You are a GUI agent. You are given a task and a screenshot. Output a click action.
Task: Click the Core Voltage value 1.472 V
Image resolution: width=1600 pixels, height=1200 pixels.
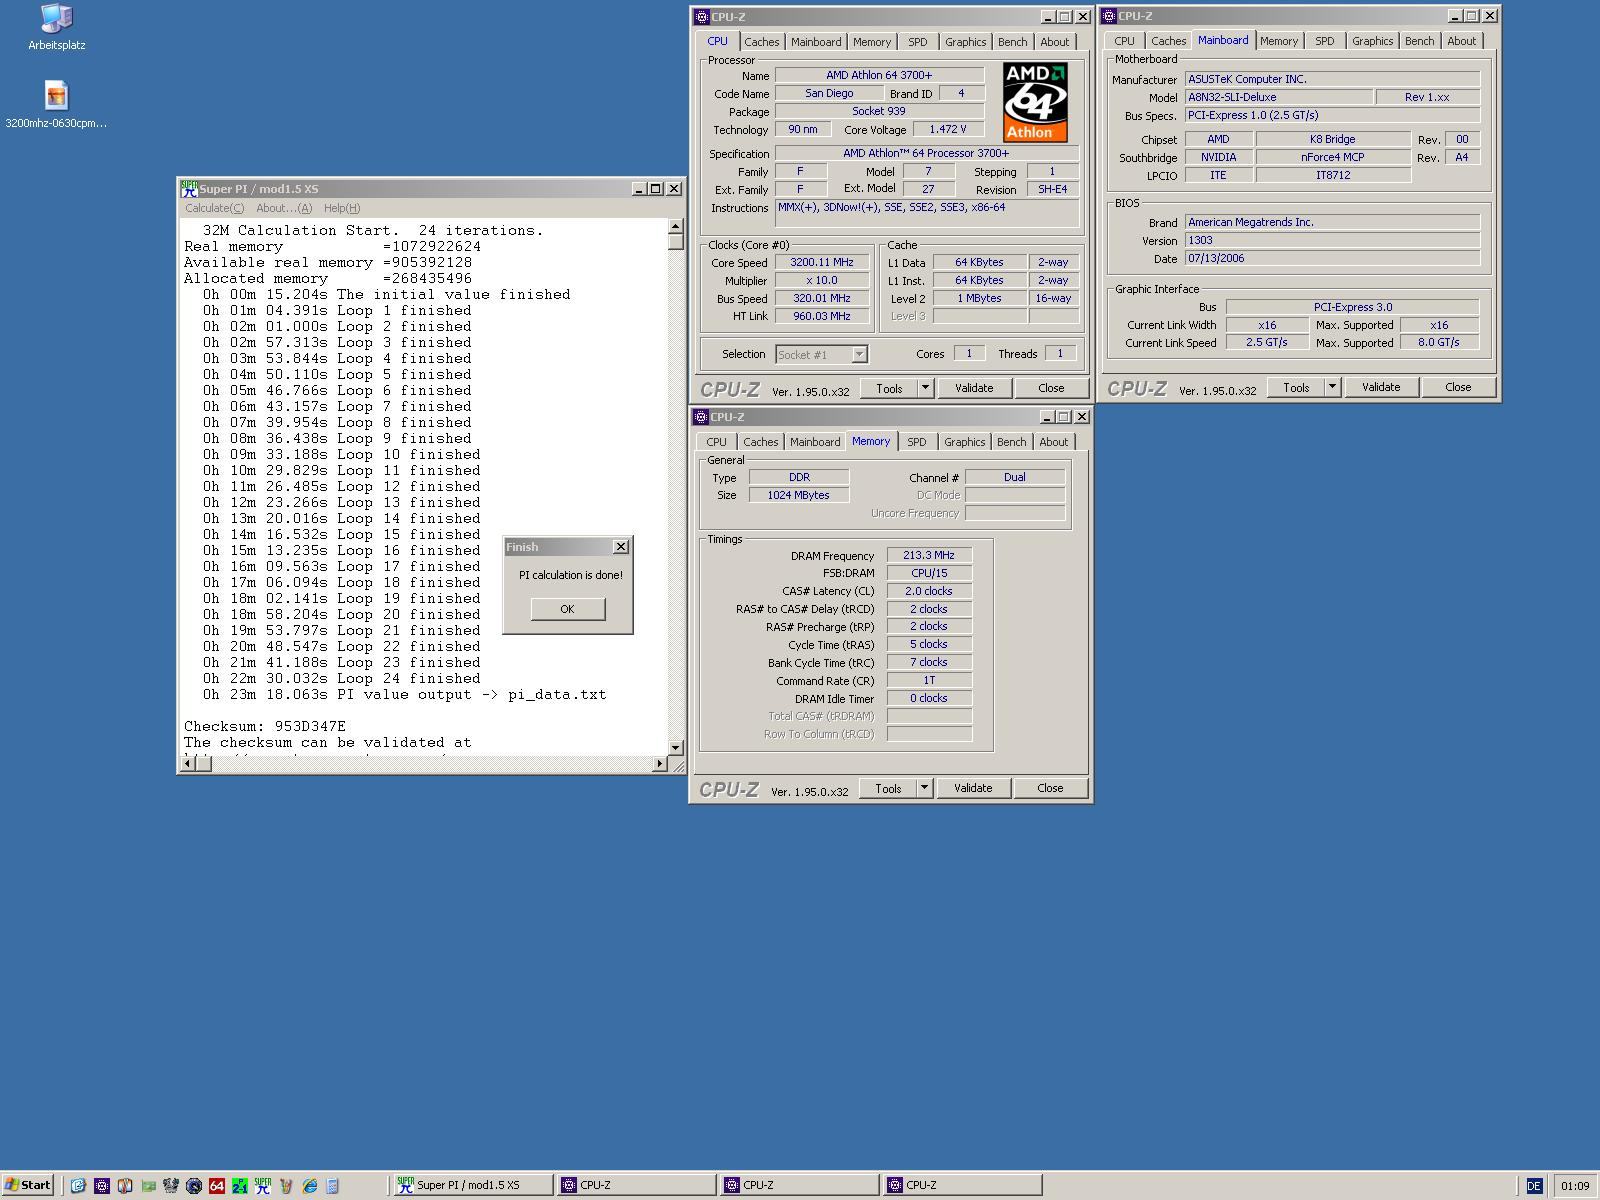pyautogui.click(x=947, y=129)
